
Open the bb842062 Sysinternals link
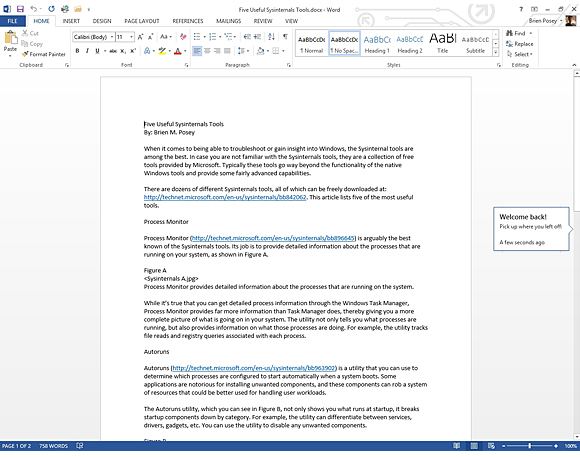(x=225, y=197)
